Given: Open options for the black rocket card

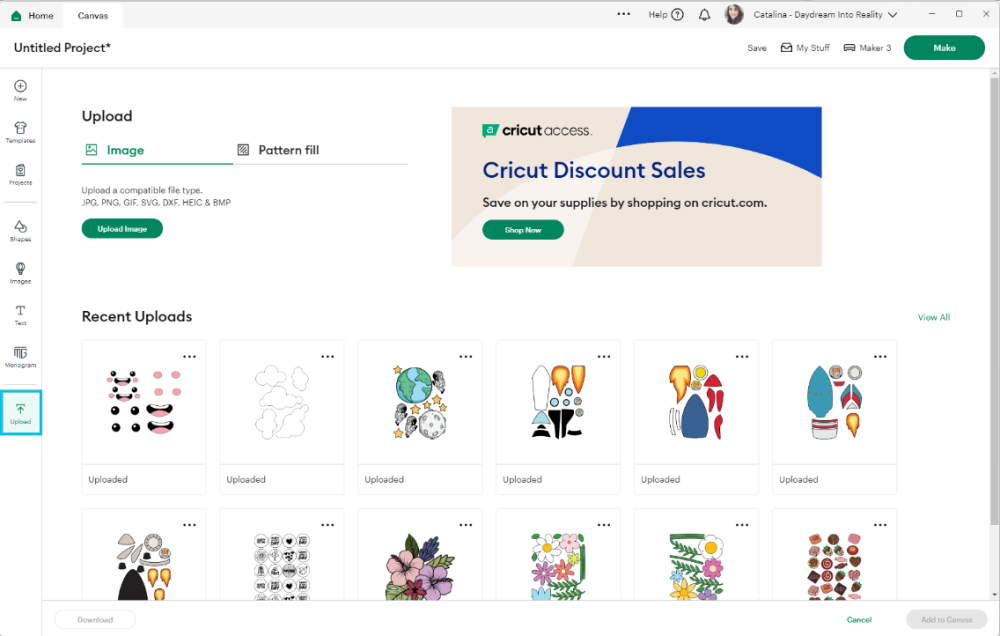Looking at the screenshot, I should pyautogui.click(x=189, y=525).
